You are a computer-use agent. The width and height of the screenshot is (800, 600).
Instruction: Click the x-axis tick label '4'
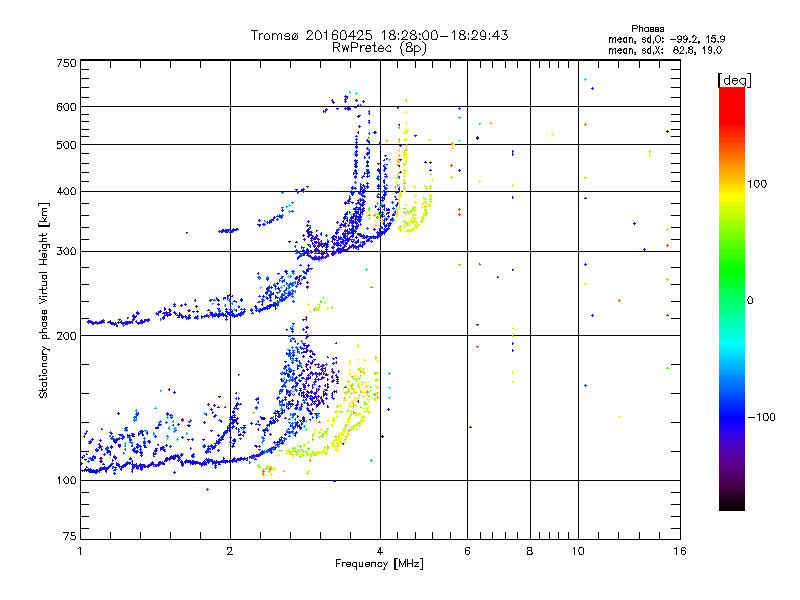coord(380,551)
